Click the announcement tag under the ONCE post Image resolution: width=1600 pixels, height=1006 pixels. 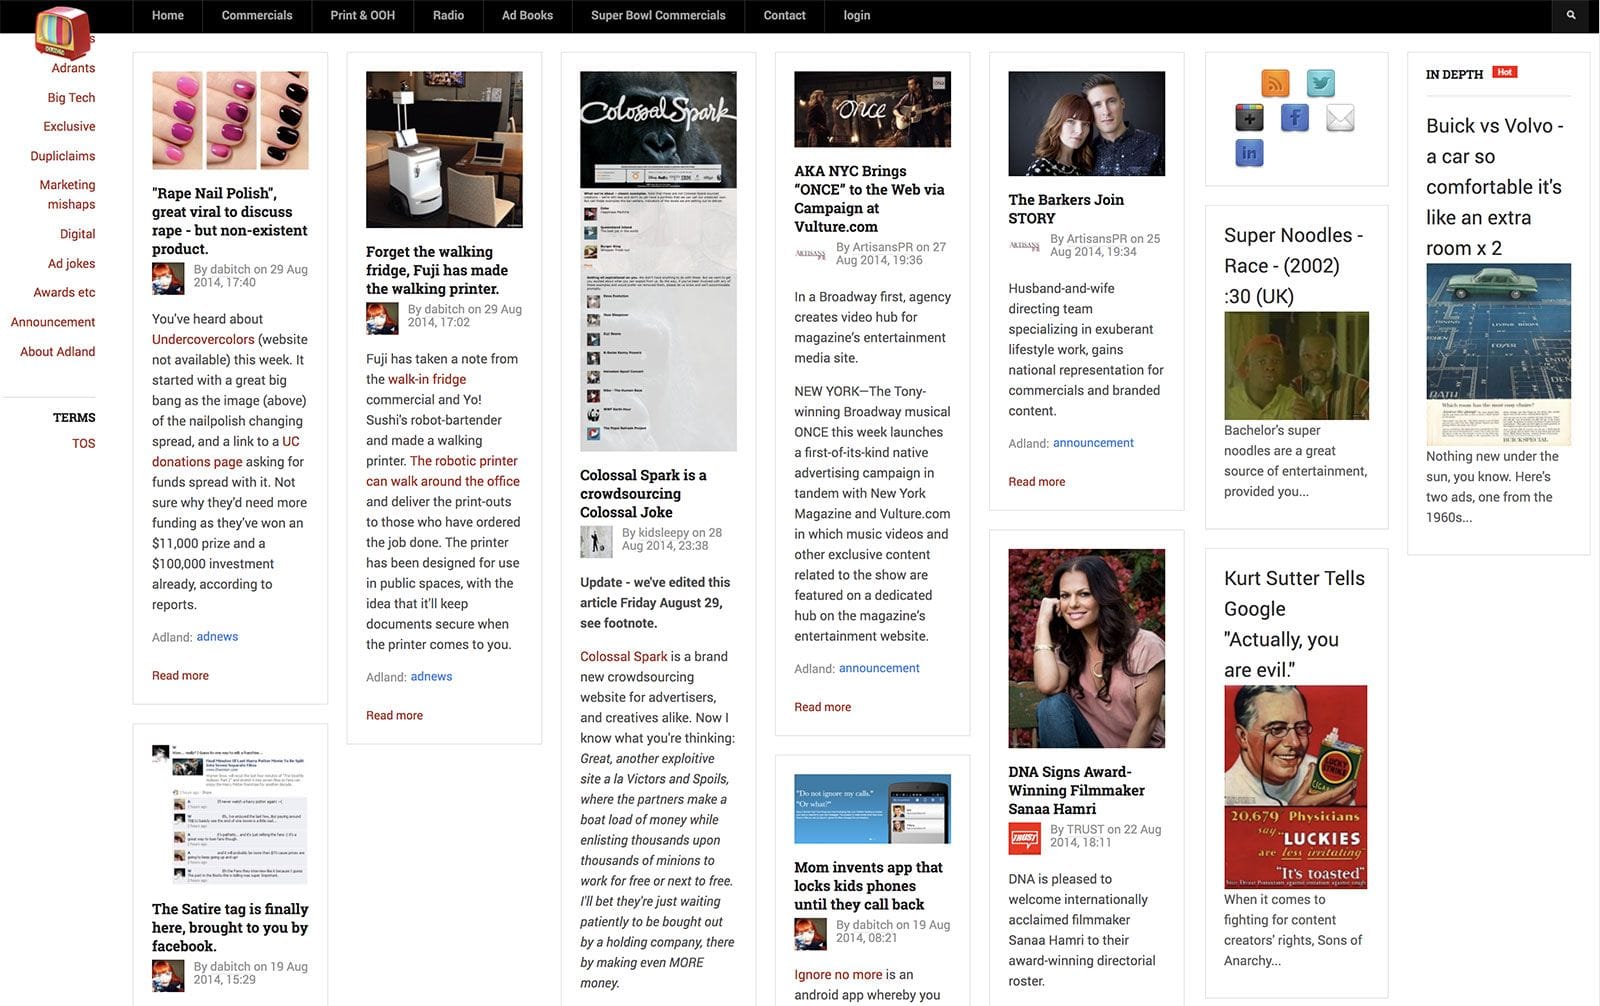pos(879,668)
